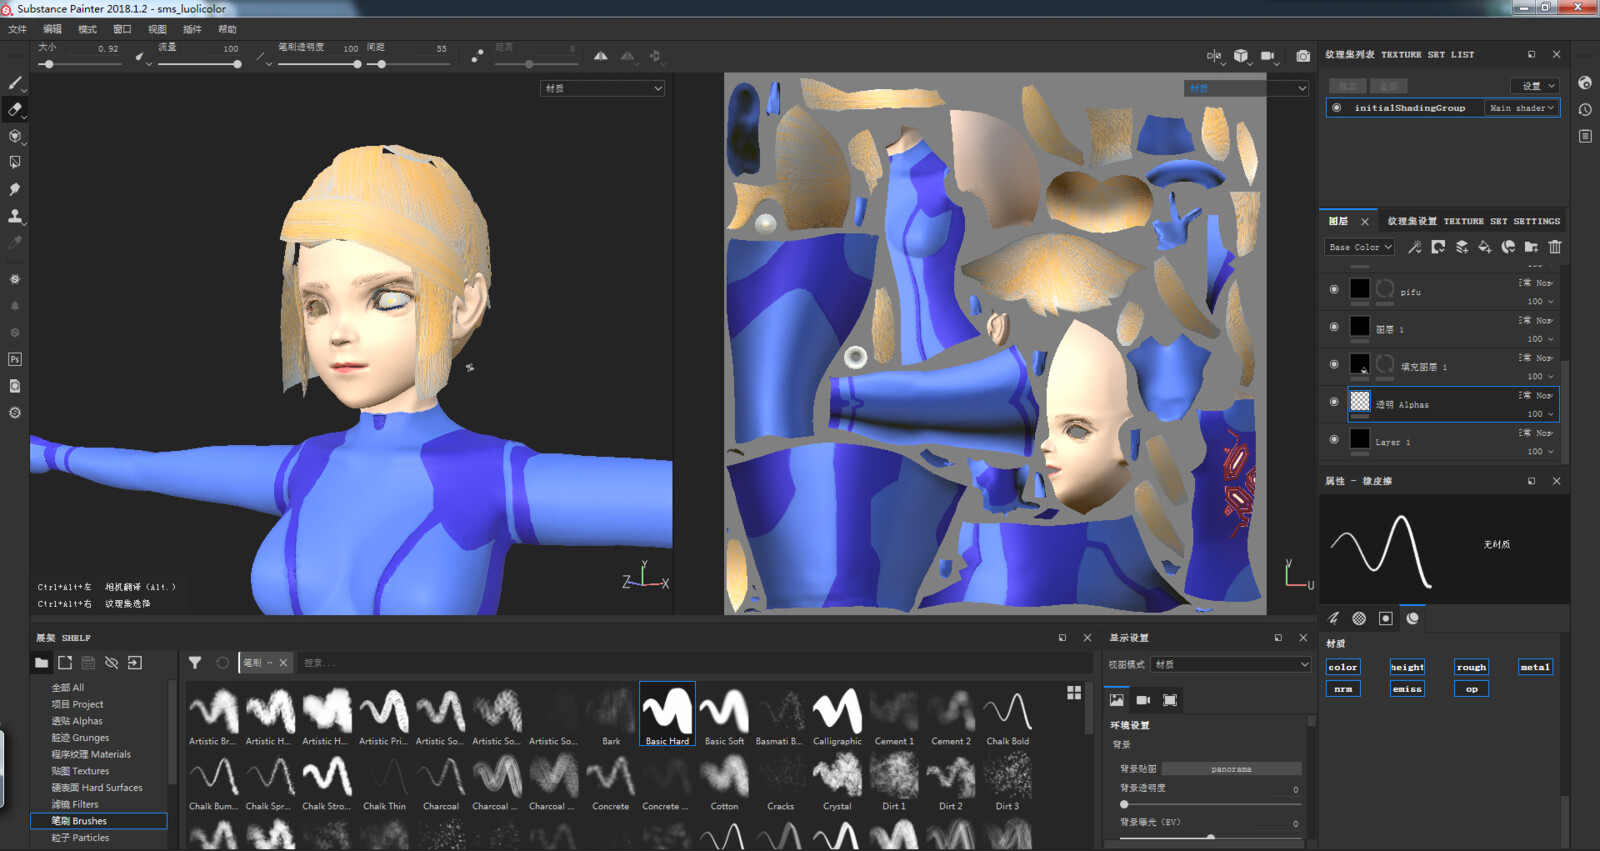Viewport: 1600px width, 851px height.
Task: Open the 插件 menu
Action: pyautogui.click(x=193, y=29)
